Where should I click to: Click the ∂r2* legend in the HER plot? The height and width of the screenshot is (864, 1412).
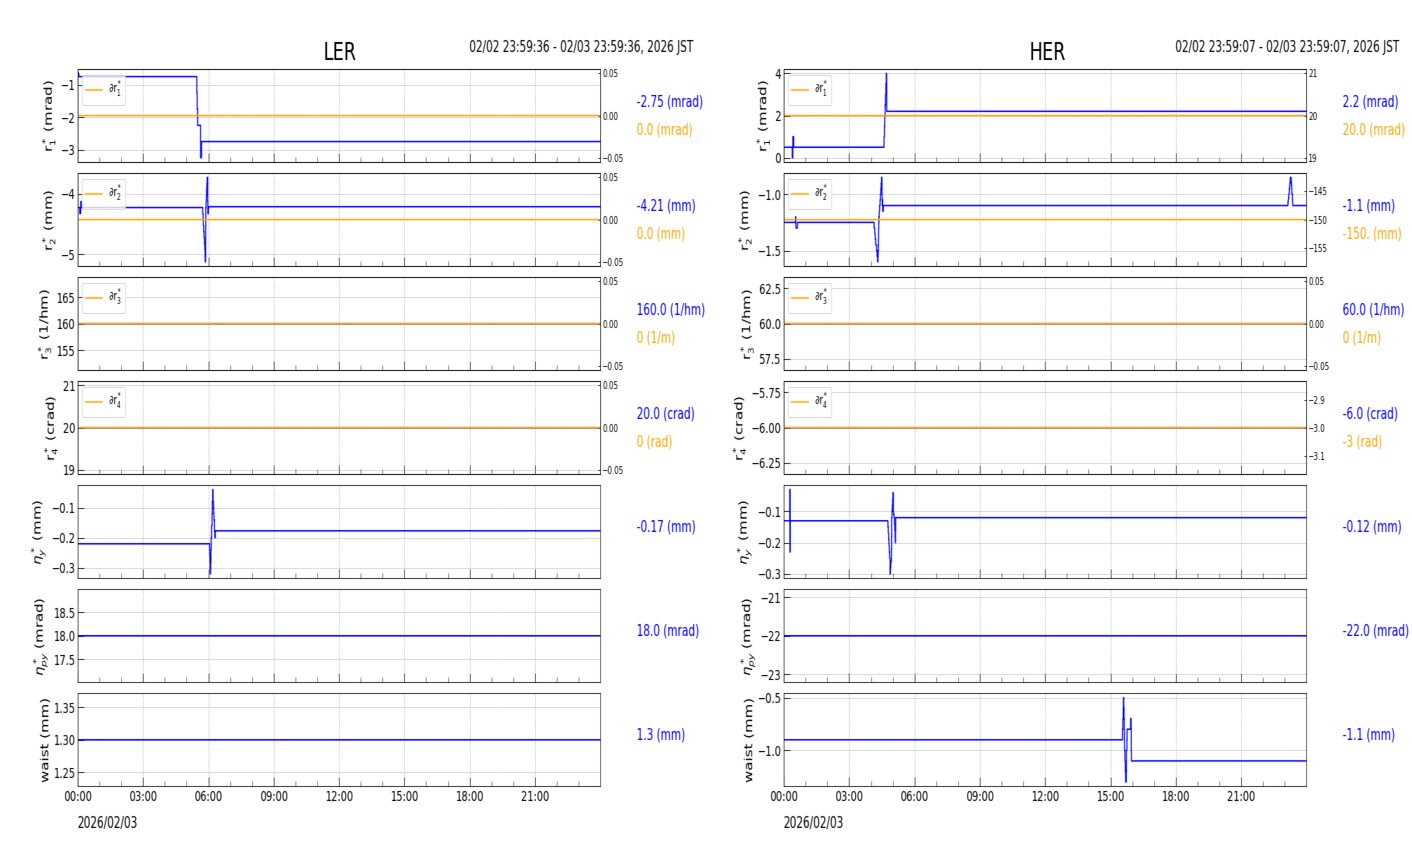(x=810, y=193)
